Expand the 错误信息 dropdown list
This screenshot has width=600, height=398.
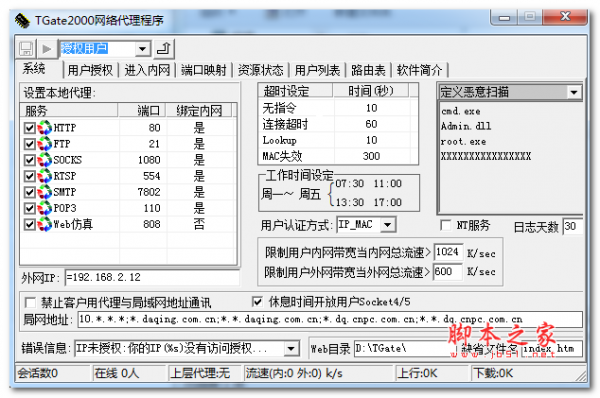point(291,349)
